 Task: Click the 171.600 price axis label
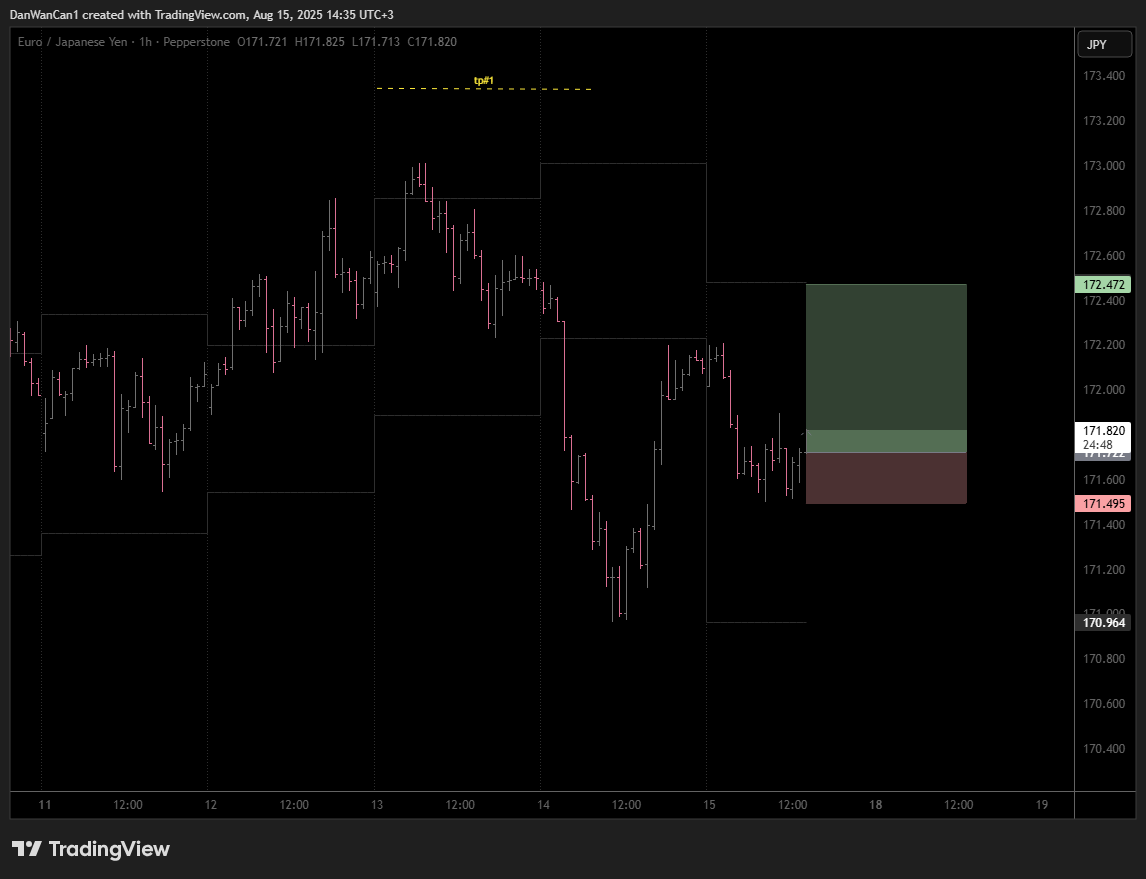1104,480
